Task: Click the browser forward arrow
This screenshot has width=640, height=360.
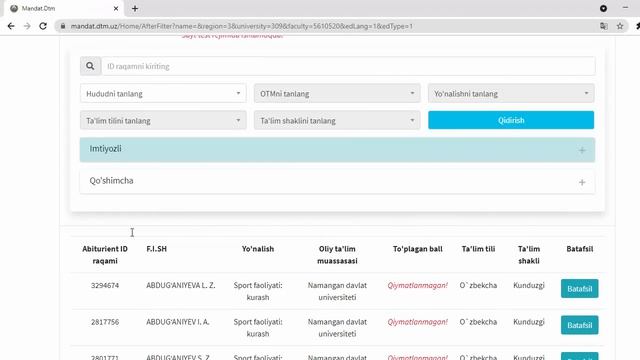Action: coord(27,26)
